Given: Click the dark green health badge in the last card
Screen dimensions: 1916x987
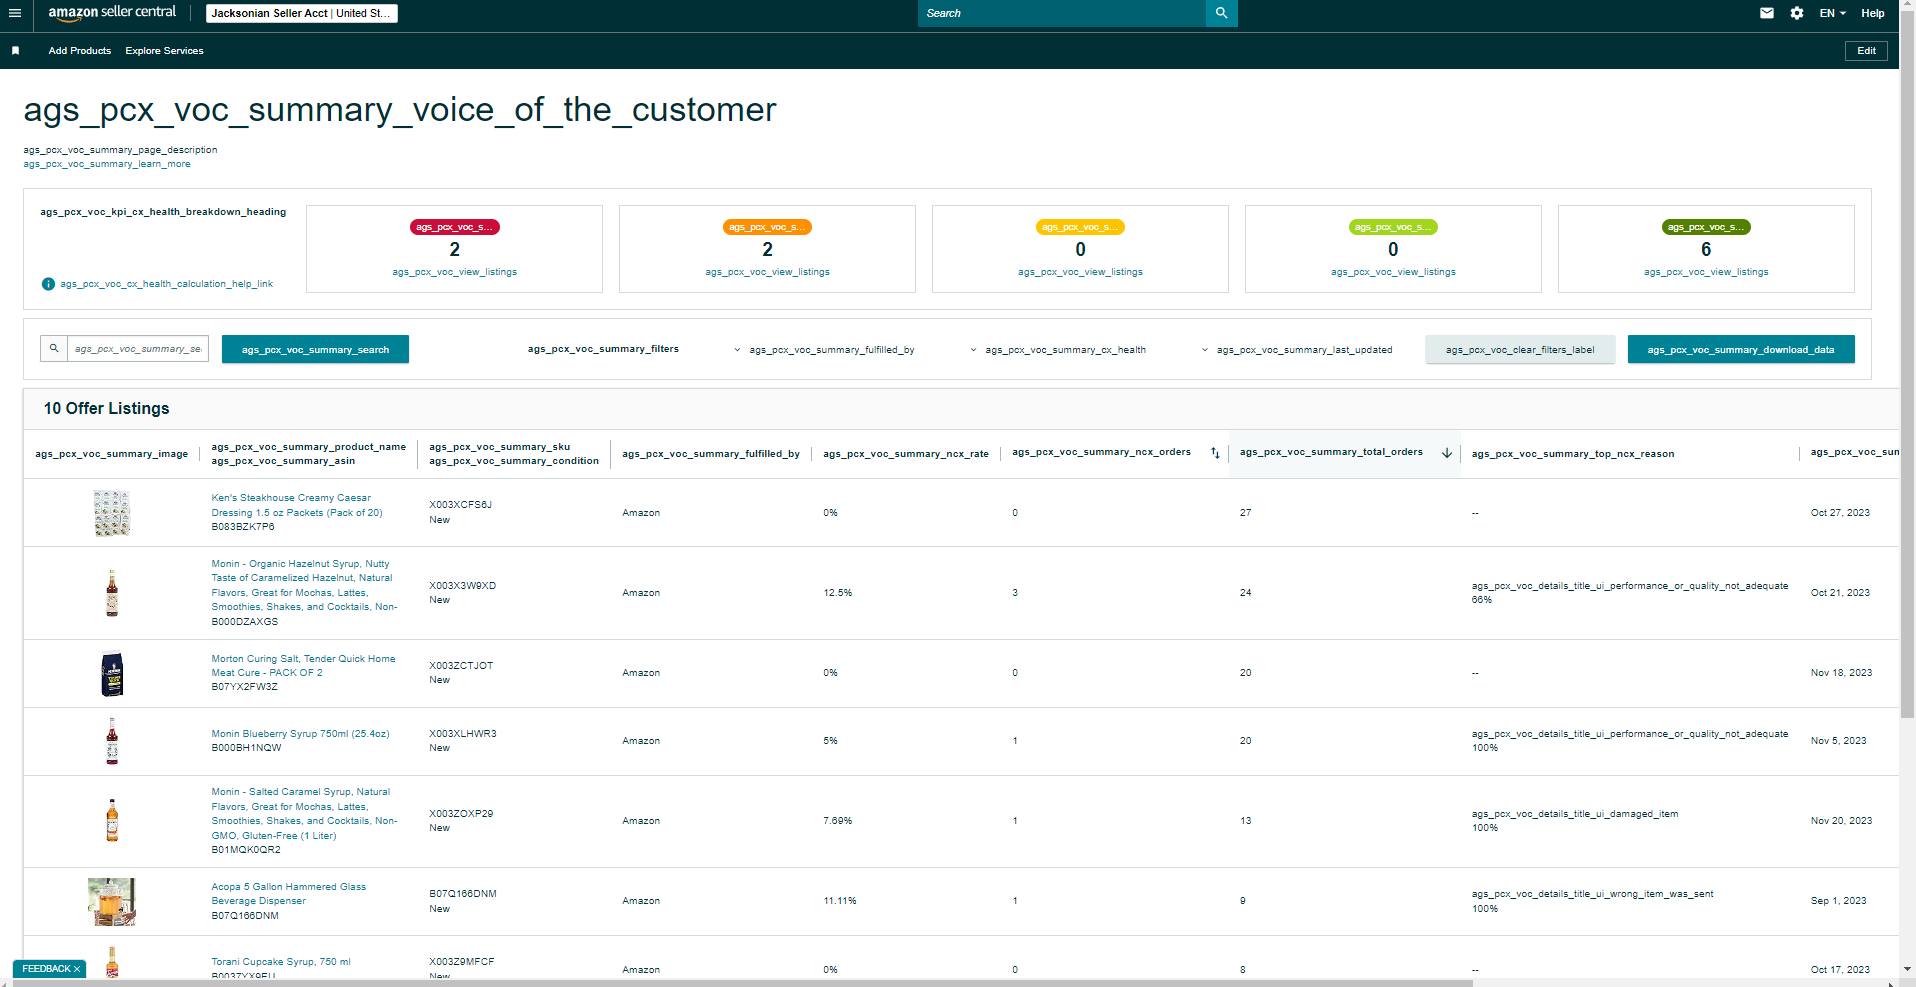Looking at the screenshot, I should click(x=1706, y=227).
